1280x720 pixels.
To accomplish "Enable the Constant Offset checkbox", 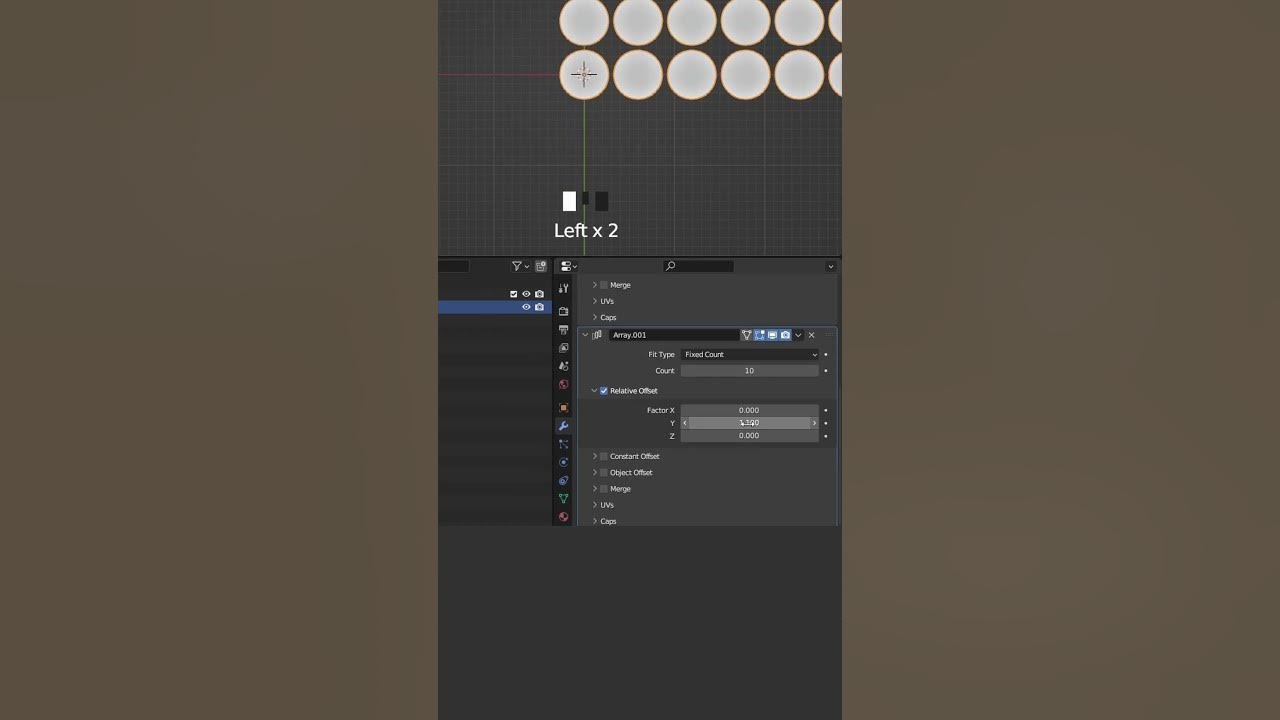I will 604,456.
